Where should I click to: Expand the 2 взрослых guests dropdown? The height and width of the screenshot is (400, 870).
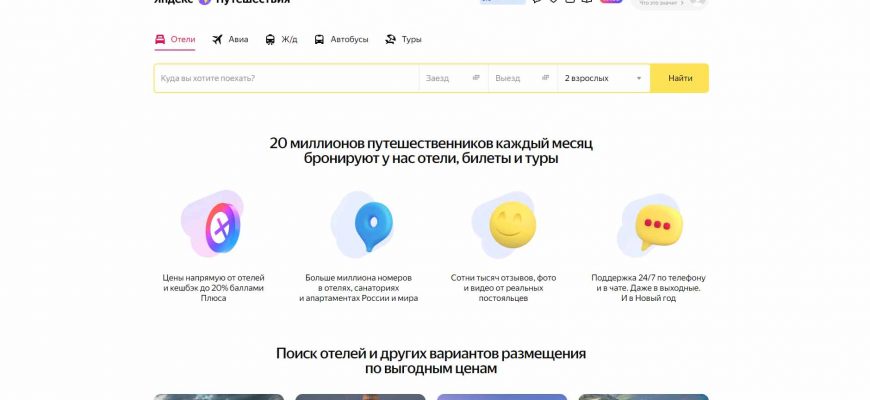tap(603, 78)
